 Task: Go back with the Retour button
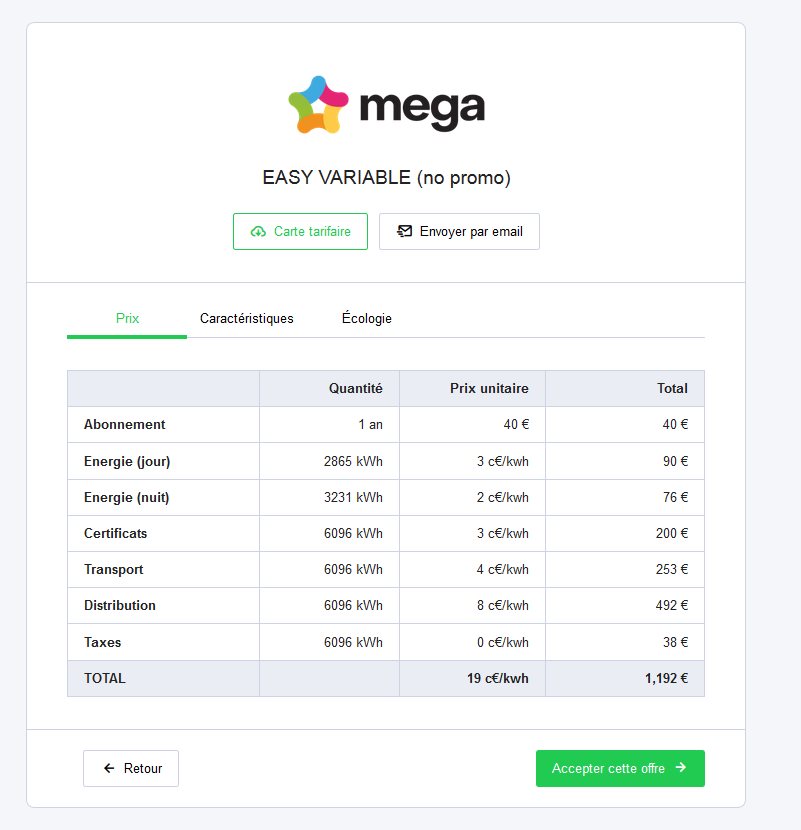(131, 769)
